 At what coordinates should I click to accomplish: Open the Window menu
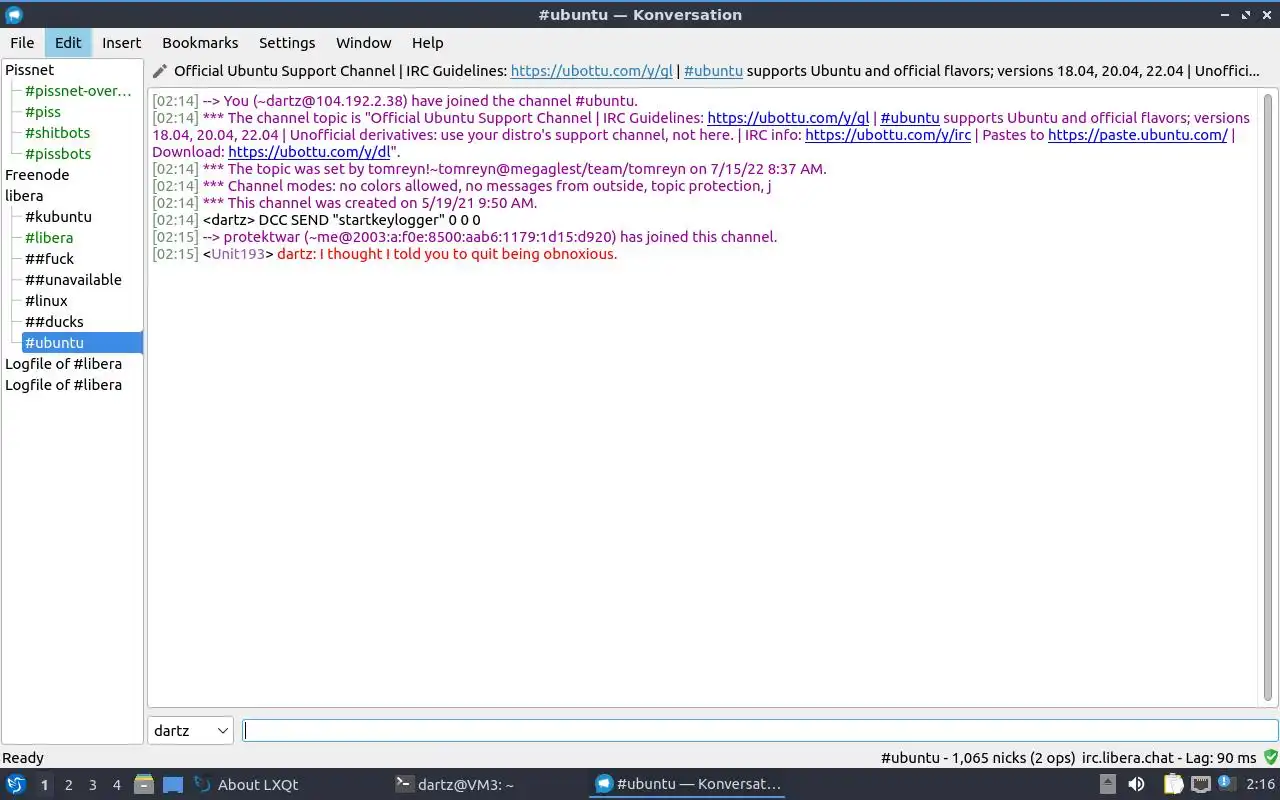pos(363,43)
